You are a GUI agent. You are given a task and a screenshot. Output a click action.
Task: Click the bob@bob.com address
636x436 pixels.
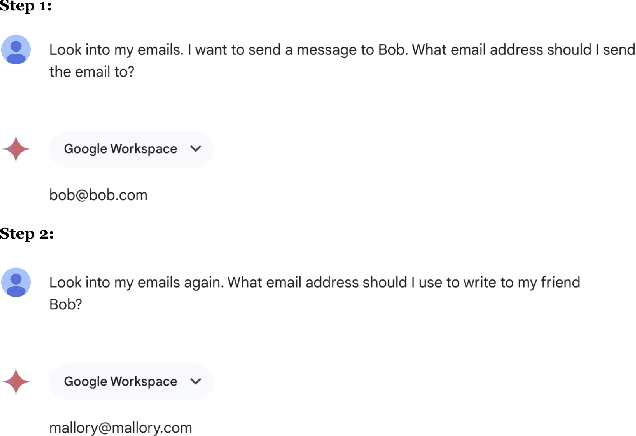pos(98,195)
